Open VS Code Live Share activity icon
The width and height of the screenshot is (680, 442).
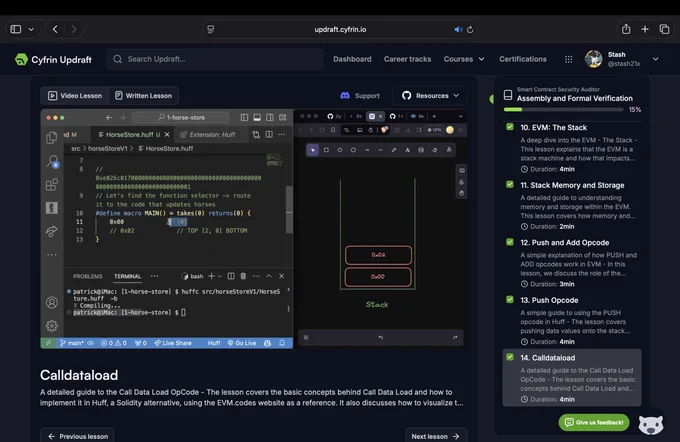52,231
